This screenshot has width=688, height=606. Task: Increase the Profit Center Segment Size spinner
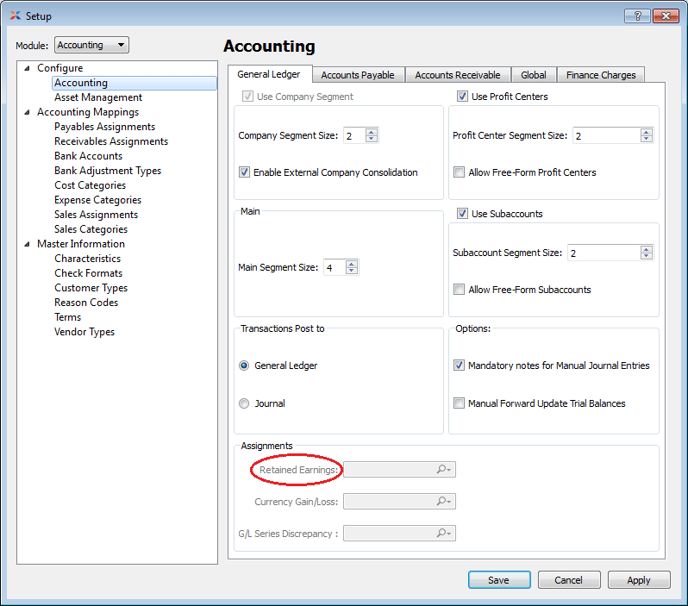coord(646,131)
